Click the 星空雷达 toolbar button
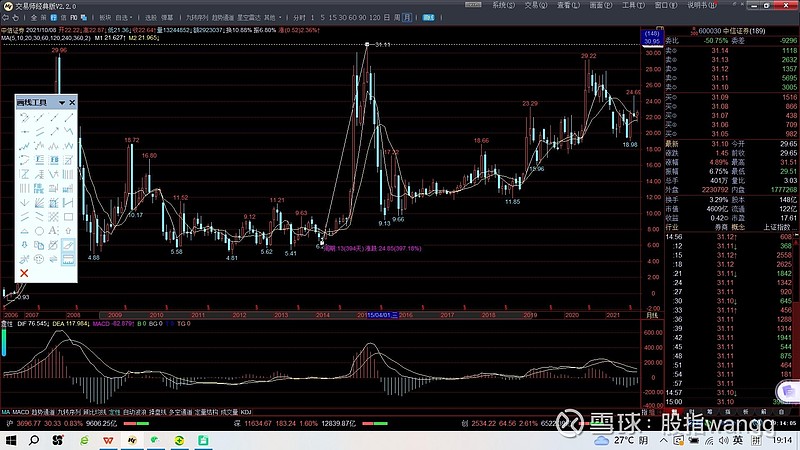Screen dimensions: 800x450 point(248,17)
